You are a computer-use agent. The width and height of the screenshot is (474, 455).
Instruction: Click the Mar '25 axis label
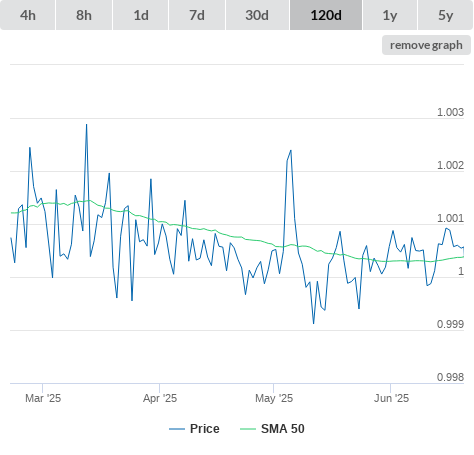(x=43, y=398)
